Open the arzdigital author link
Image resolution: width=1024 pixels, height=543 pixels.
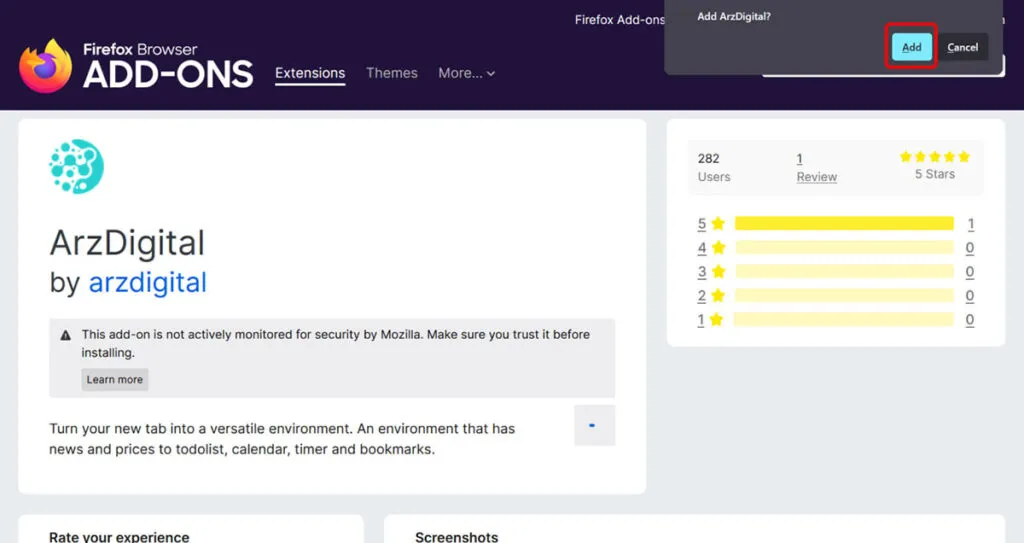click(148, 282)
